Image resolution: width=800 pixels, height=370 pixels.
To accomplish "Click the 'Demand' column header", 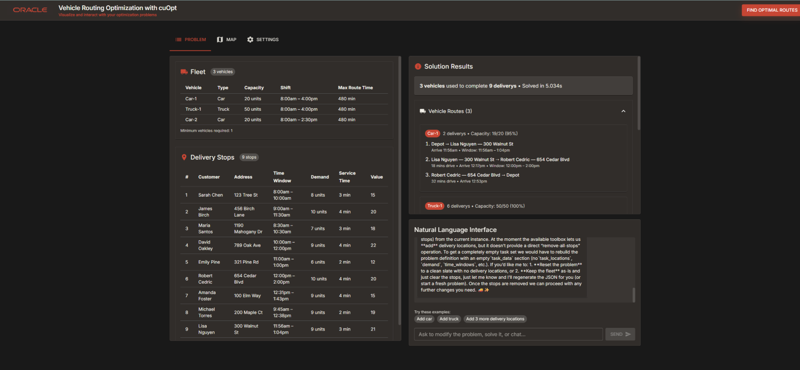I will point(319,177).
